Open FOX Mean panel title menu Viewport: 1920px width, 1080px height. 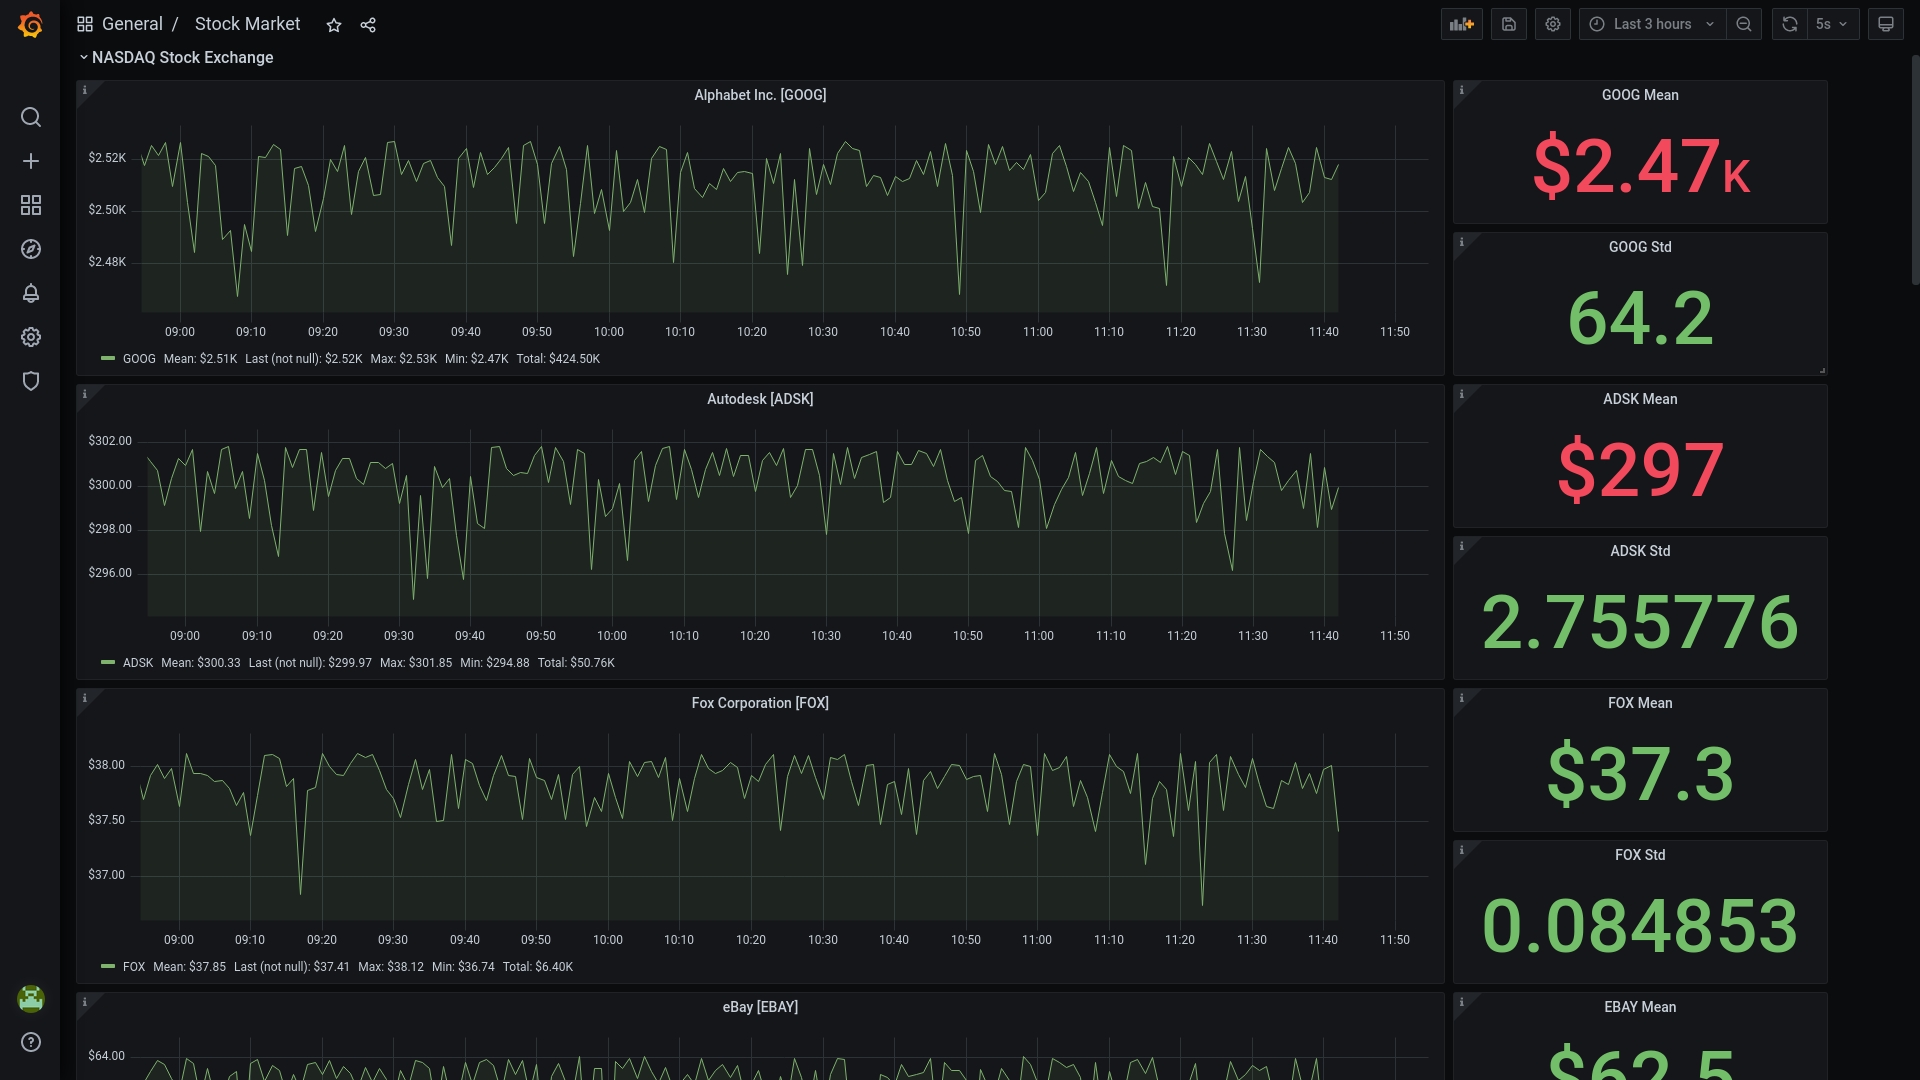(1640, 703)
